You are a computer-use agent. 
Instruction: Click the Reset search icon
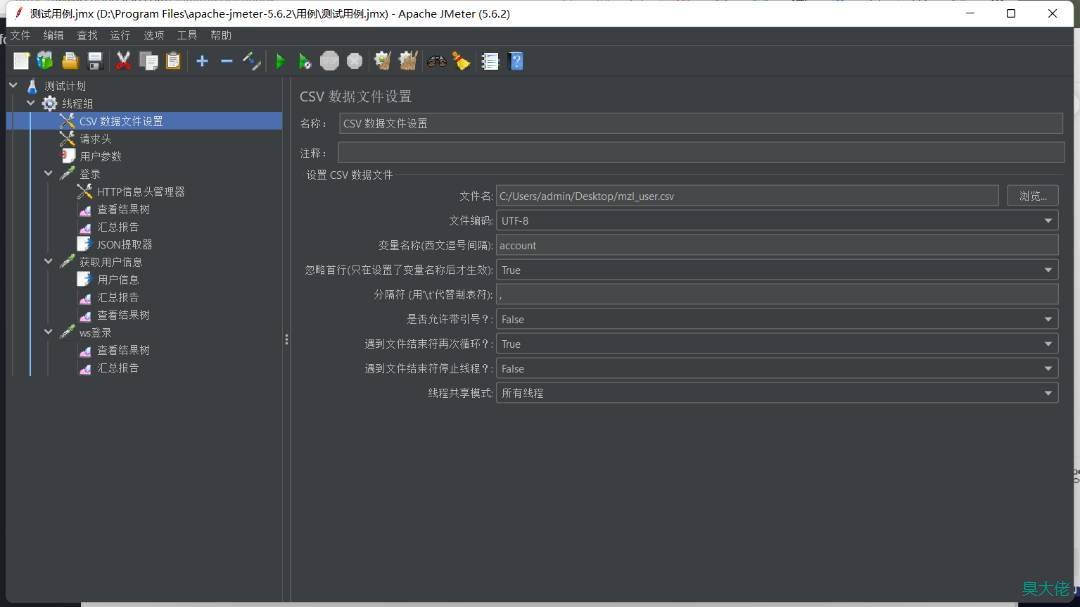click(x=461, y=61)
